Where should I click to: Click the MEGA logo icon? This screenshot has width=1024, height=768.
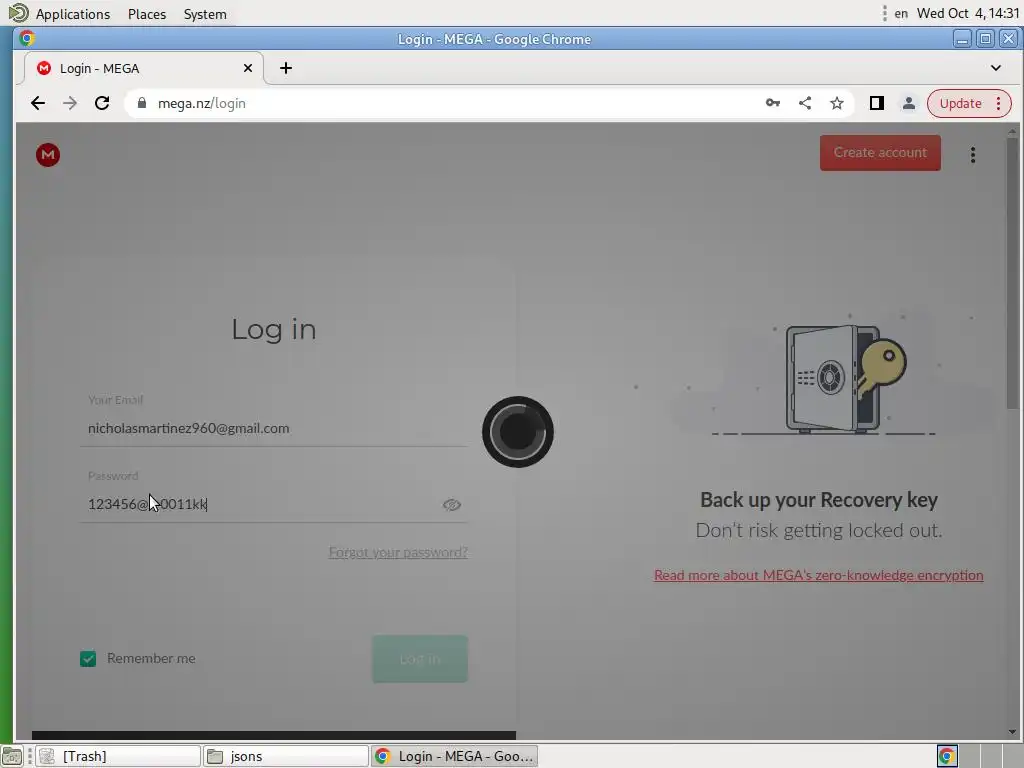click(48, 155)
